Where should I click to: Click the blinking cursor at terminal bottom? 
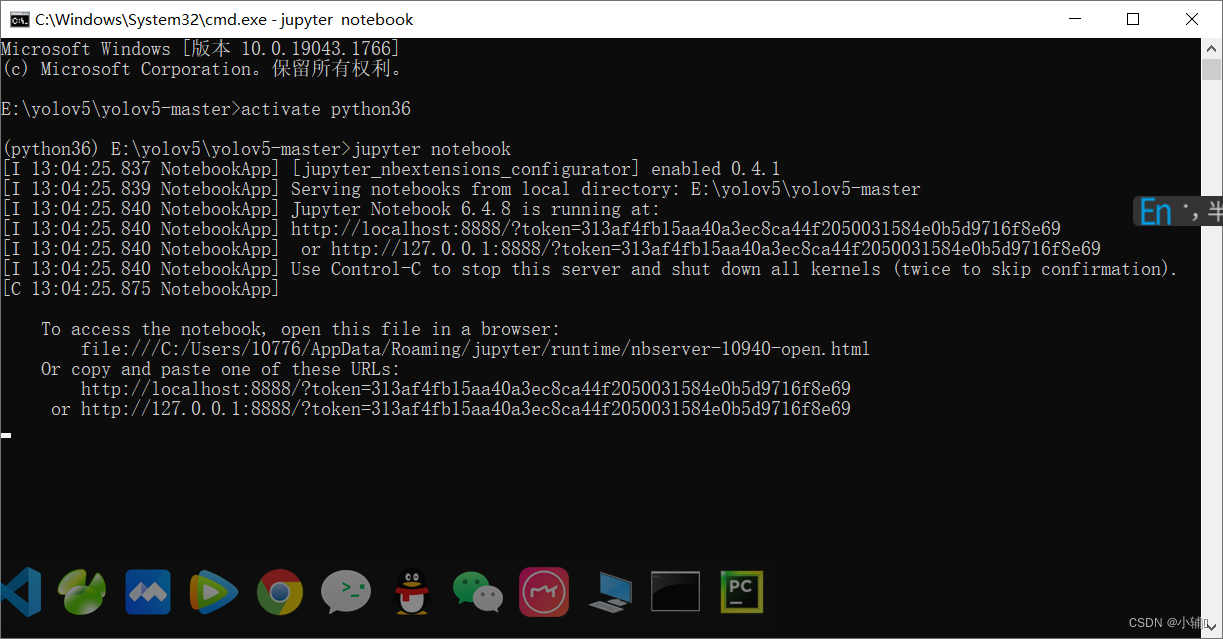tap(6, 435)
